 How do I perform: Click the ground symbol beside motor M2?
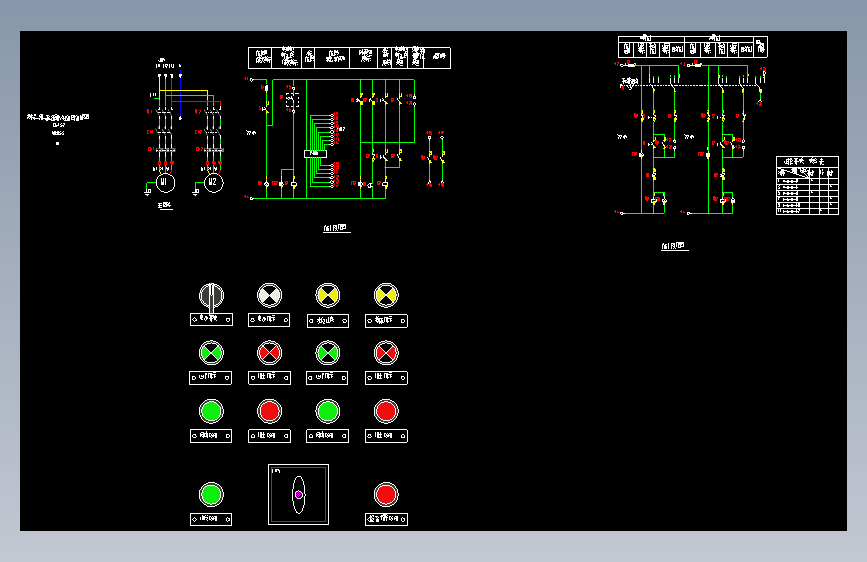[x=196, y=192]
